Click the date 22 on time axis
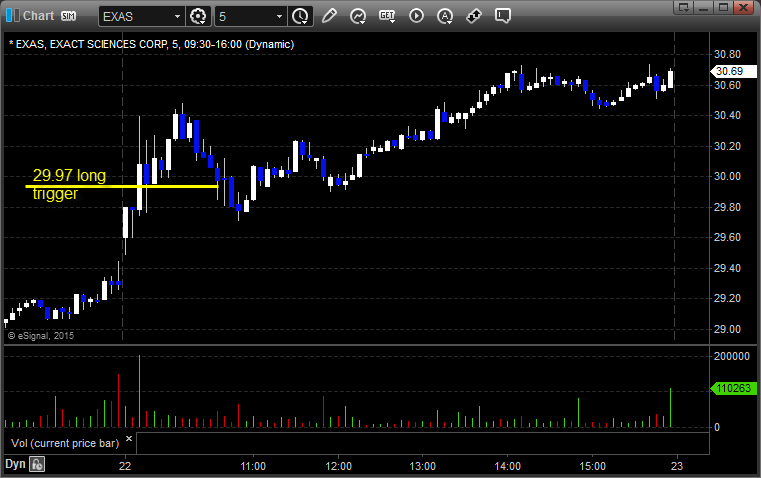 pyautogui.click(x=125, y=466)
